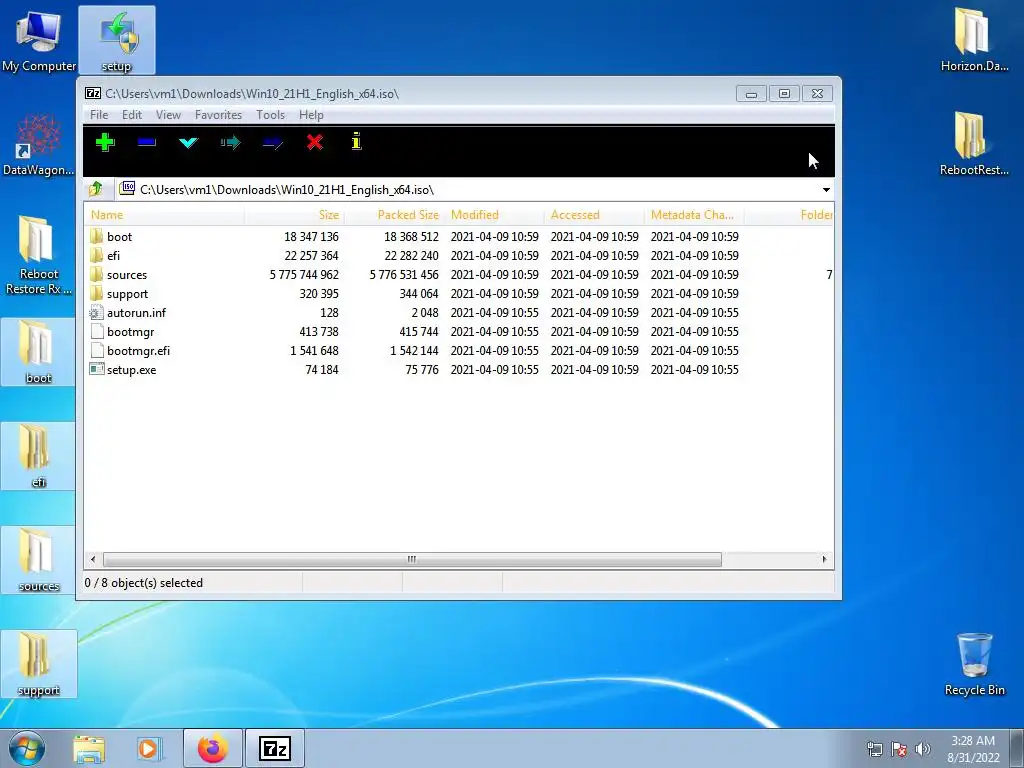Select the Recycle Bin icon
The image size is (1024, 768).
[974, 664]
